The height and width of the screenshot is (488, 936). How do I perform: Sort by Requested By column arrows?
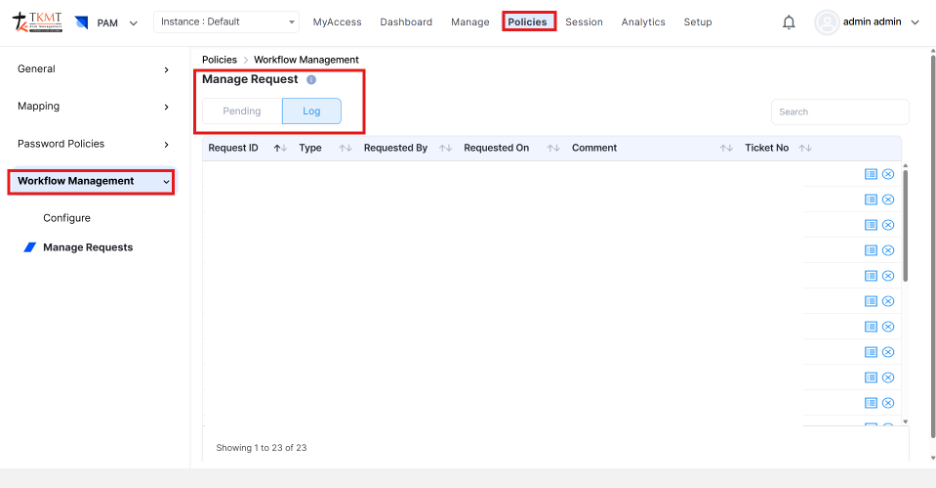pyautogui.click(x=445, y=148)
